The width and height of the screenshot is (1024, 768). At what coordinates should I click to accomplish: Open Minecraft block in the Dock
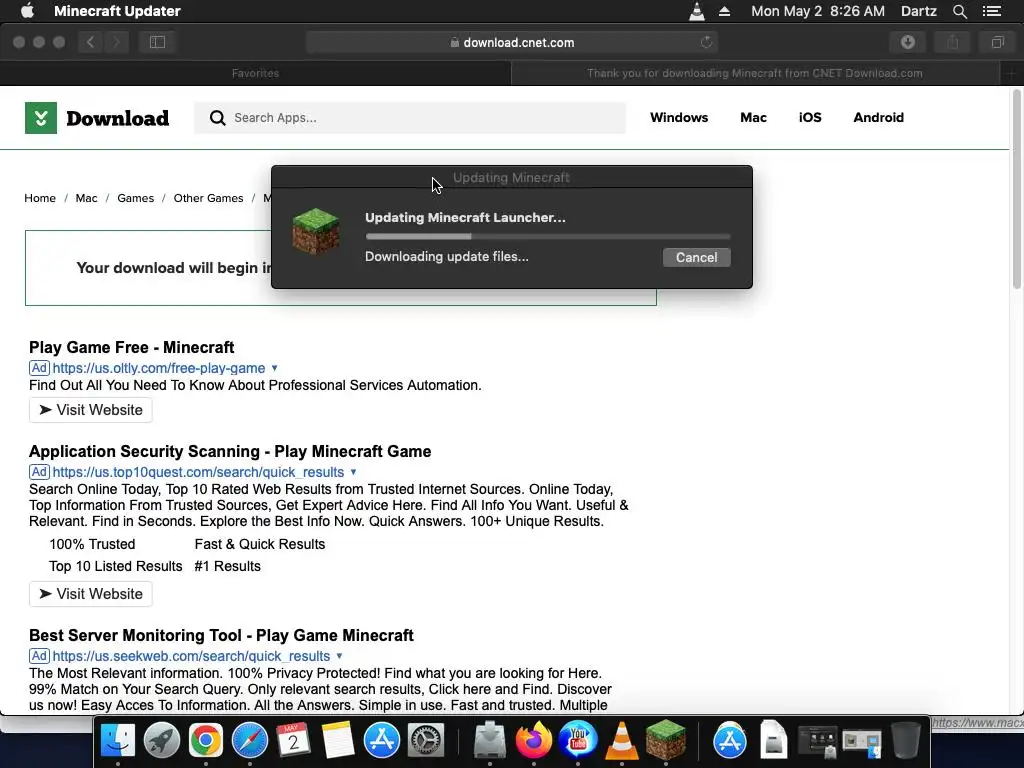[665, 741]
